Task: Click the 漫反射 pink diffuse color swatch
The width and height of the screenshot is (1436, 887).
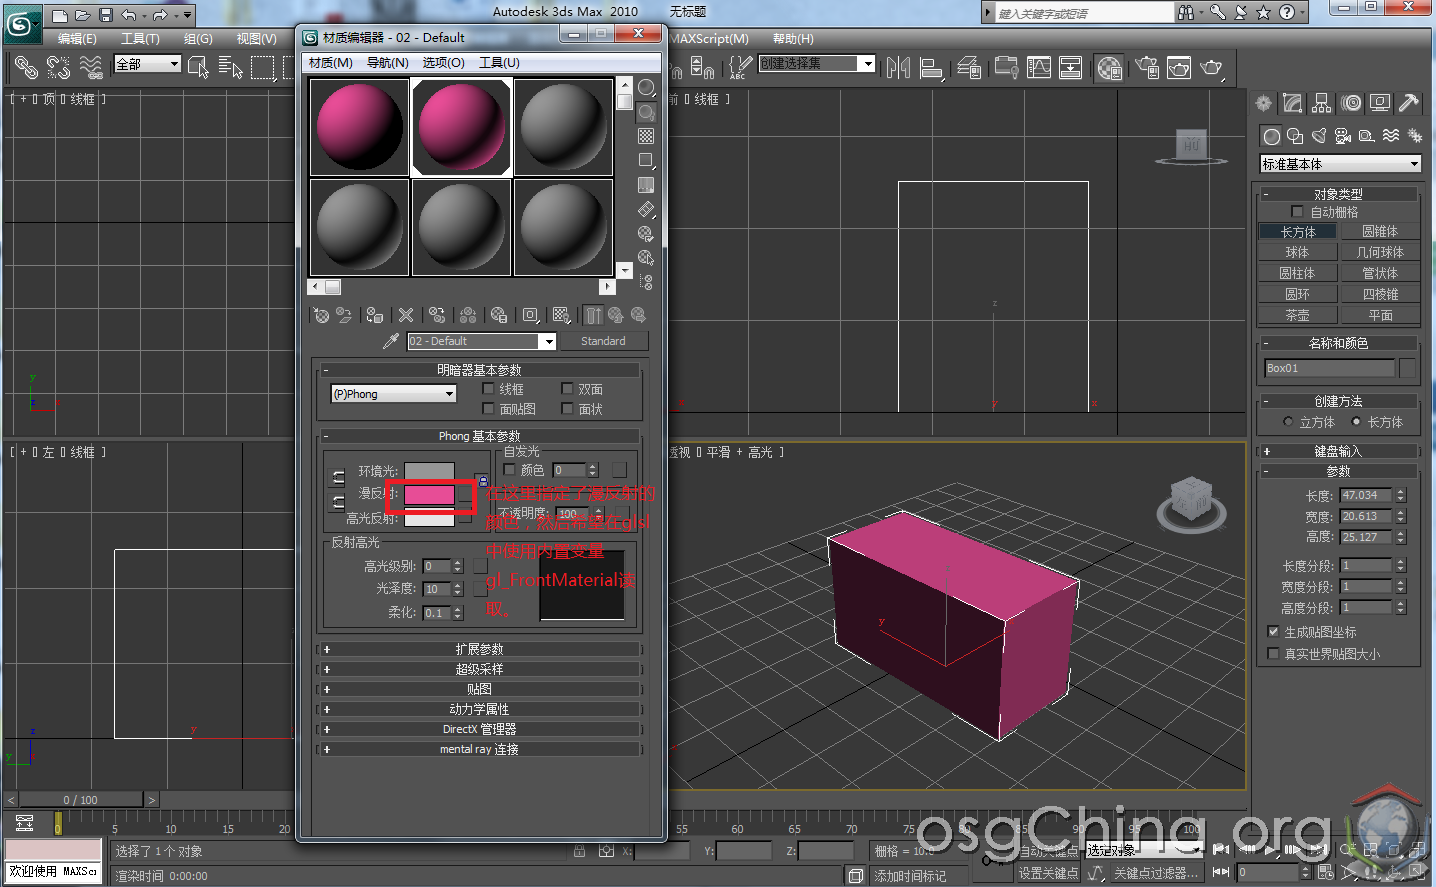Action: click(429, 494)
